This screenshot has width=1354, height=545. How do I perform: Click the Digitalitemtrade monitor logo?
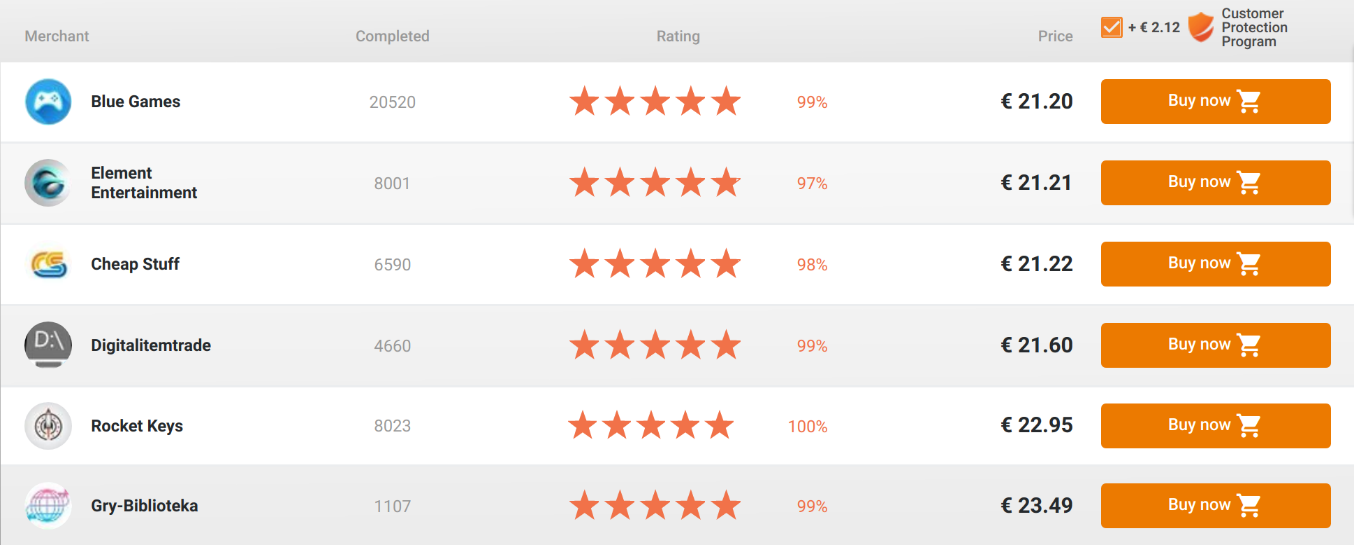click(48, 345)
